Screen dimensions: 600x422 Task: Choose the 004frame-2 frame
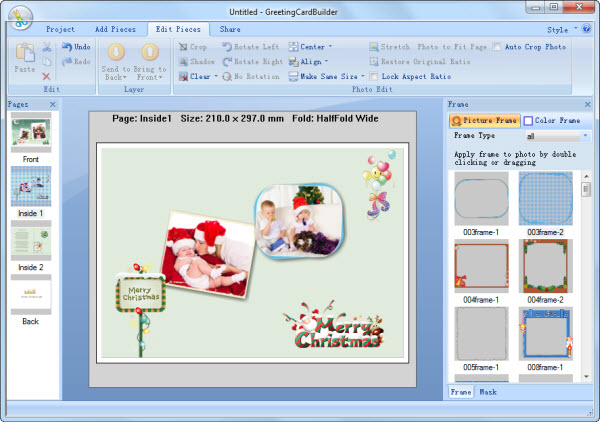[546, 266]
